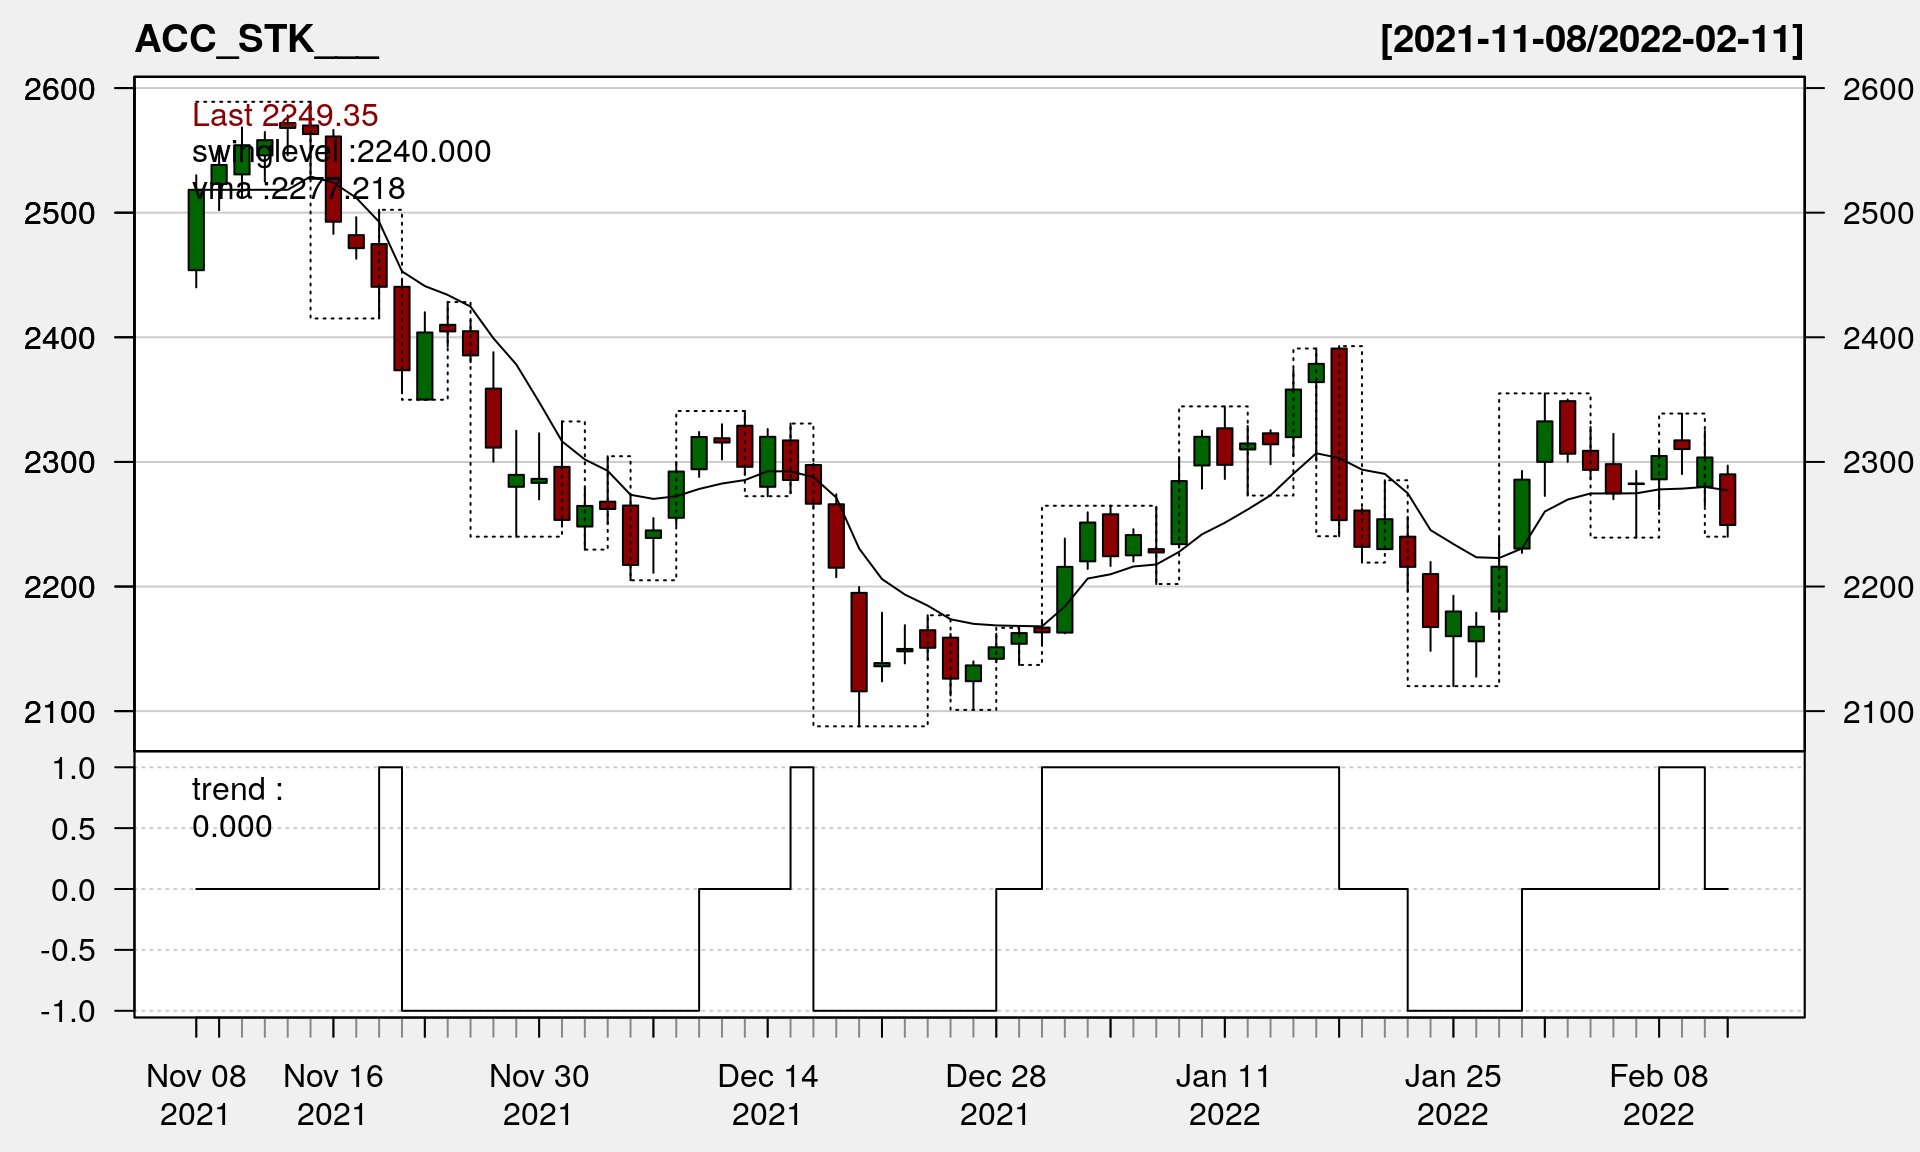Click the left axis 2600 price label
The image size is (1920, 1152).
(60, 89)
